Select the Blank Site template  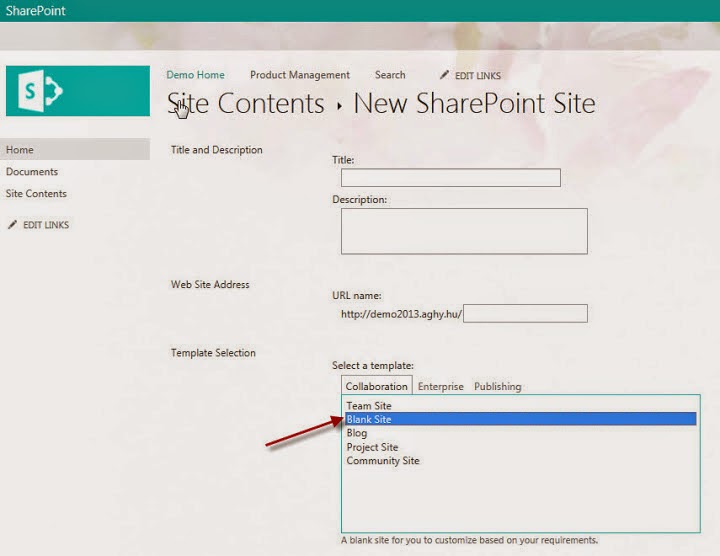[x=521, y=419]
